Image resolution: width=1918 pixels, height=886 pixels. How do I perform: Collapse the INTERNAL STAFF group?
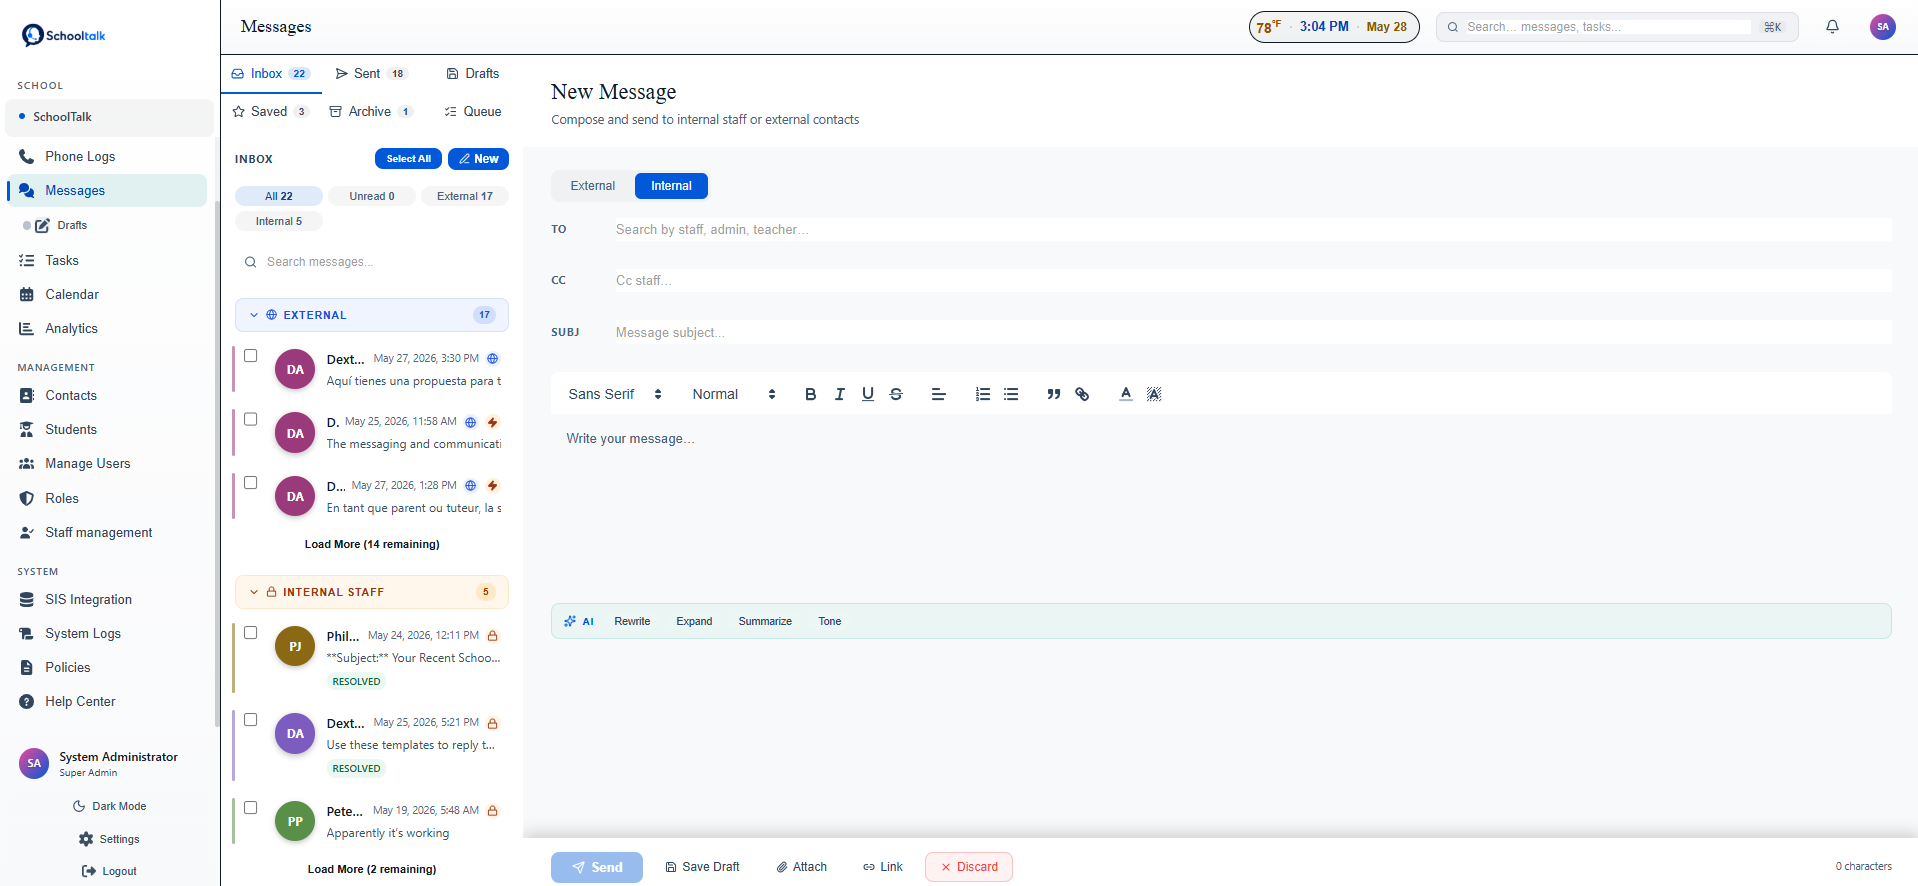tap(372, 592)
